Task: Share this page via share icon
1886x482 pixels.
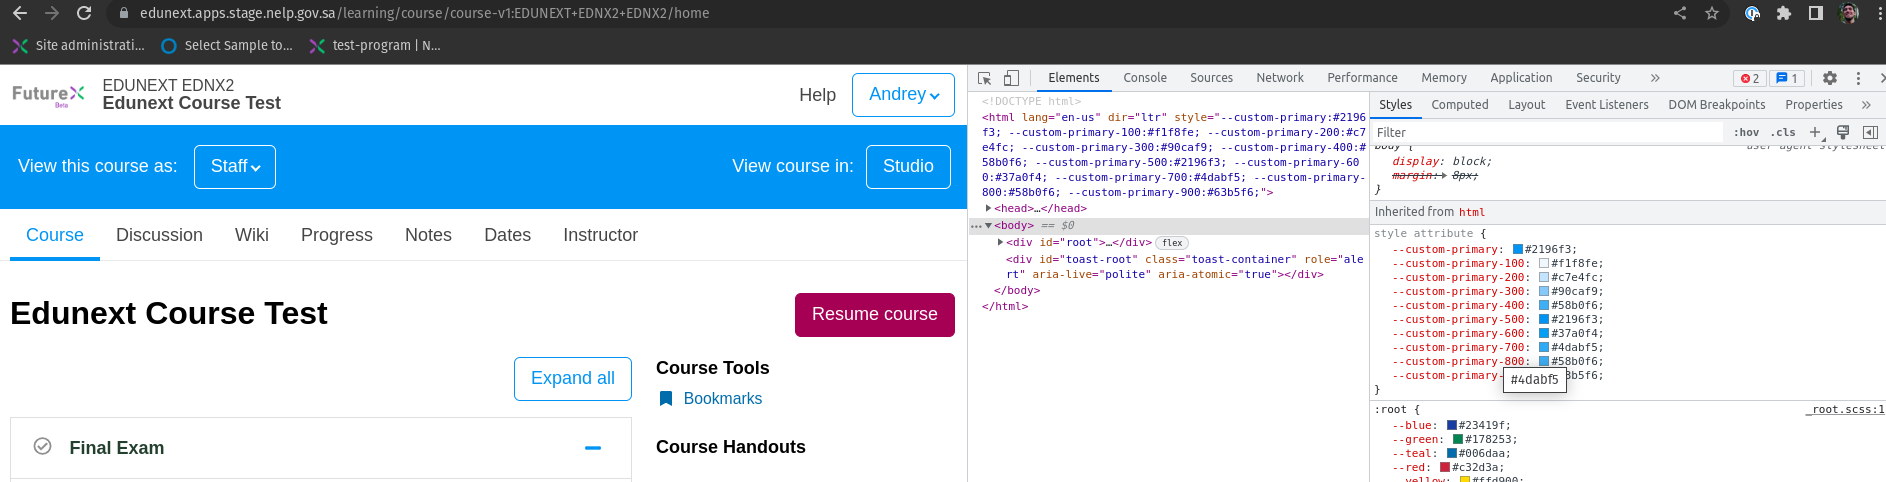Action: click(1680, 13)
